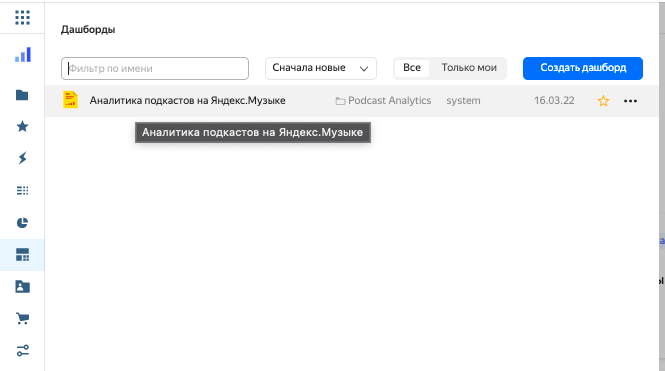The width and height of the screenshot is (665, 371).
Task: Open Marketplace cart icon in sidebar
Action: pyautogui.click(x=22, y=318)
